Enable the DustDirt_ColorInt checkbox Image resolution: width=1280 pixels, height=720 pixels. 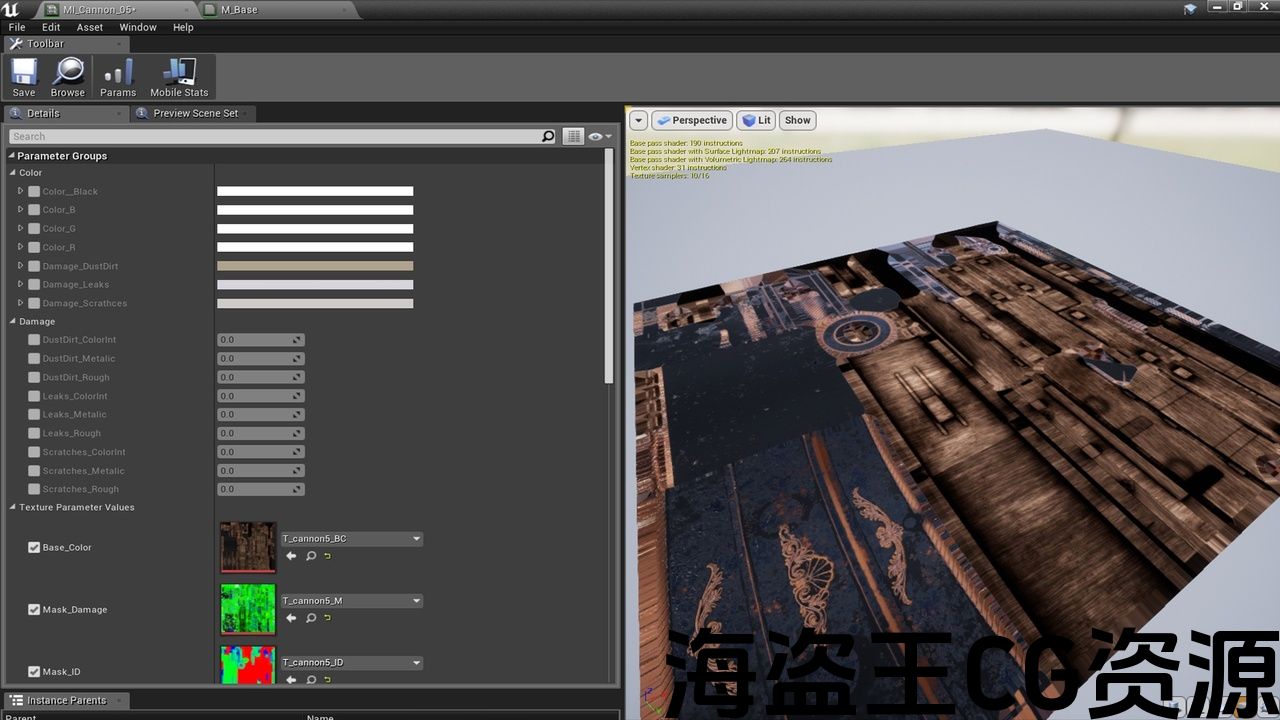(34, 340)
